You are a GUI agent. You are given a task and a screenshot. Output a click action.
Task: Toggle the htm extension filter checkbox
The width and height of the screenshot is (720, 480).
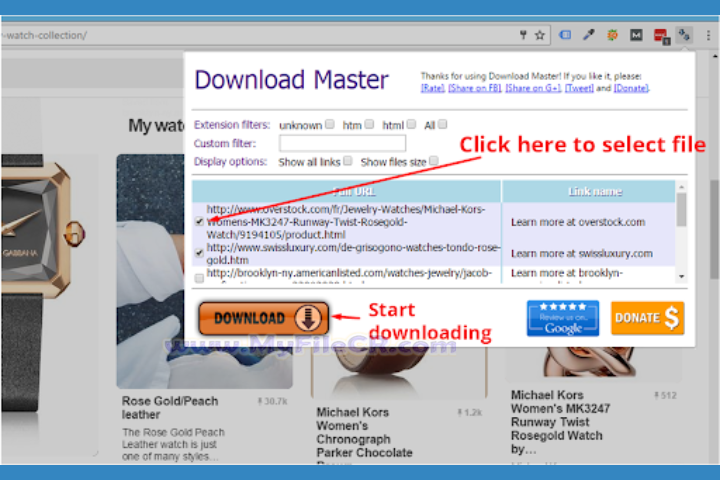(x=369, y=124)
